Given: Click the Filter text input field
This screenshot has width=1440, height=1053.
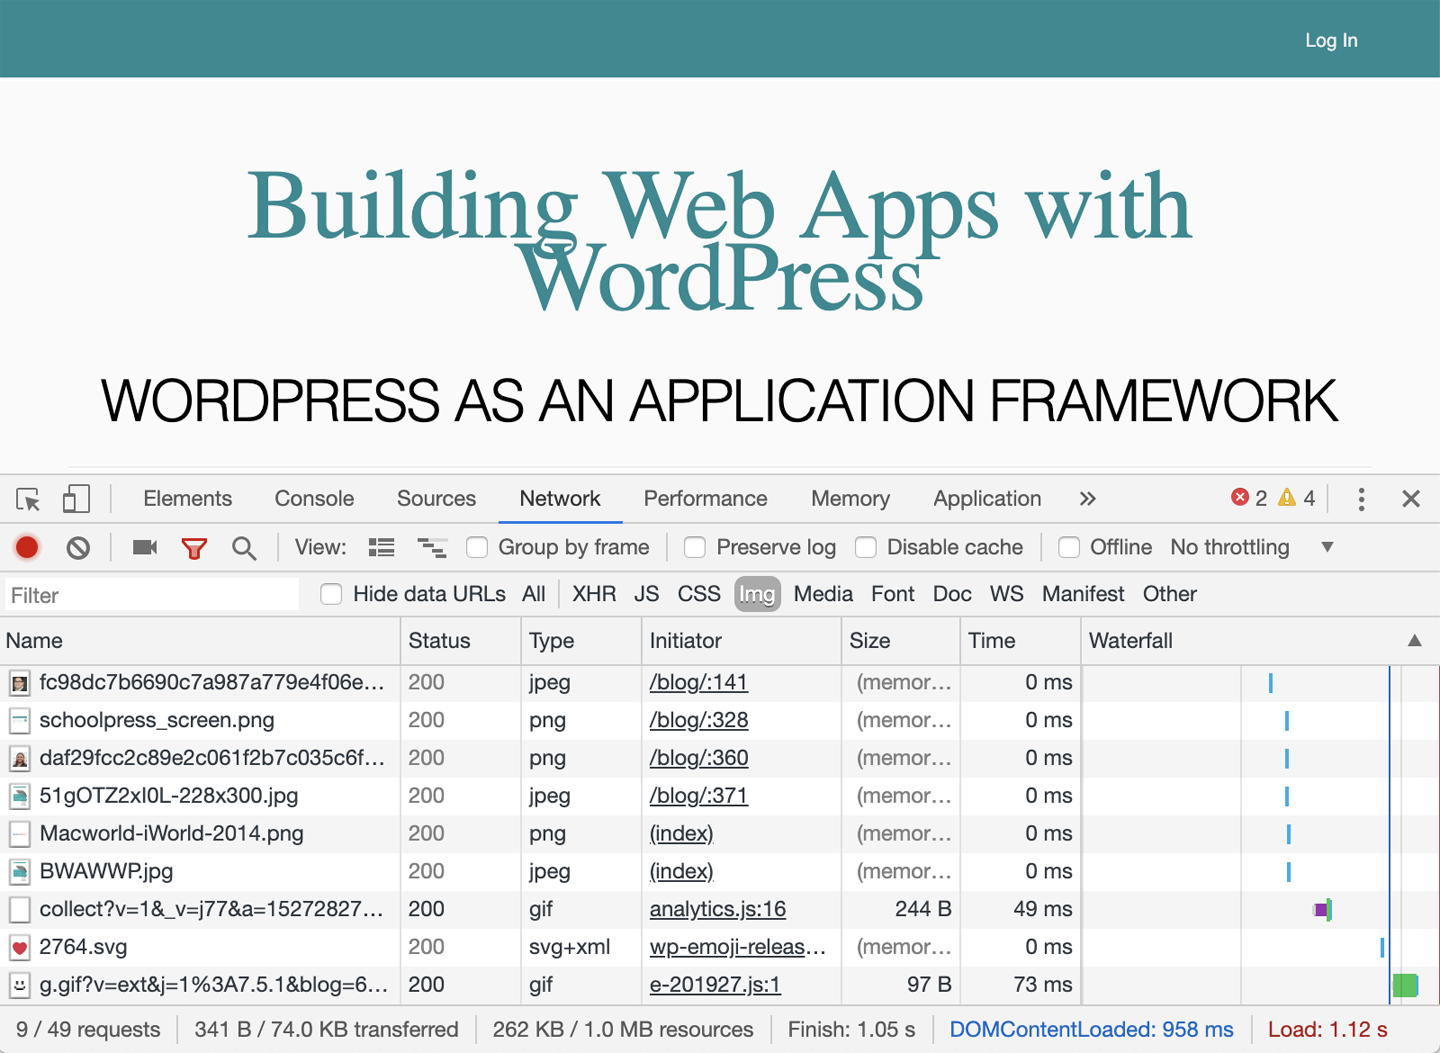Looking at the screenshot, I should [152, 595].
